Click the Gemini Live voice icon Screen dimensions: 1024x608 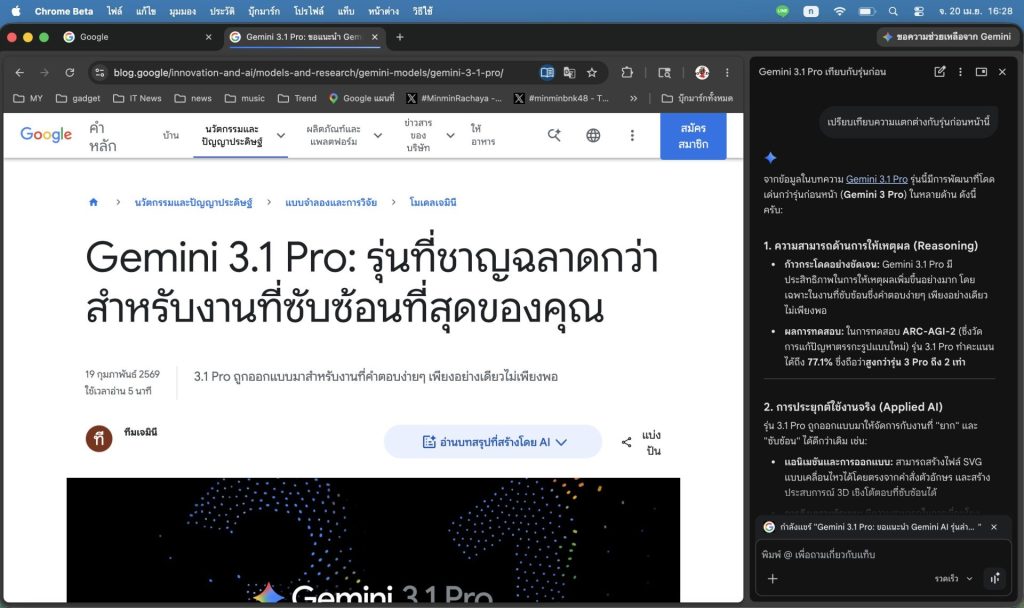(994, 578)
